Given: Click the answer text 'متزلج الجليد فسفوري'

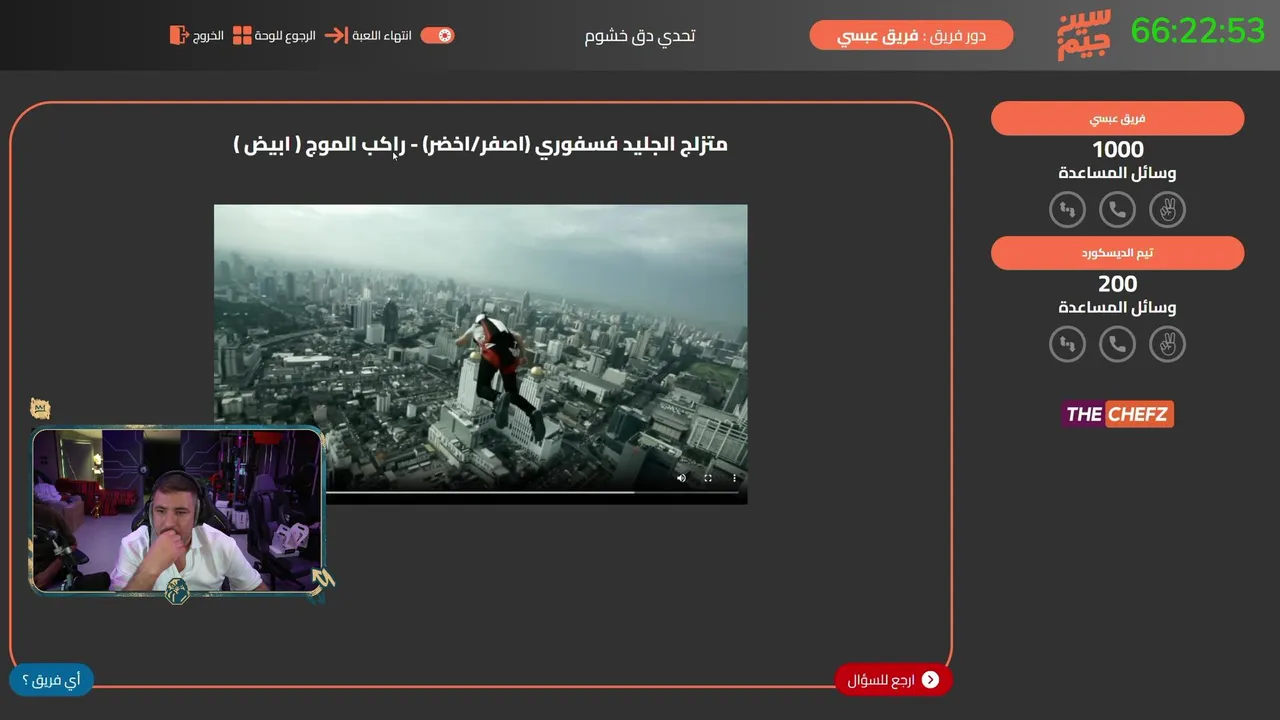Looking at the screenshot, I should pyautogui.click(x=633, y=144).
